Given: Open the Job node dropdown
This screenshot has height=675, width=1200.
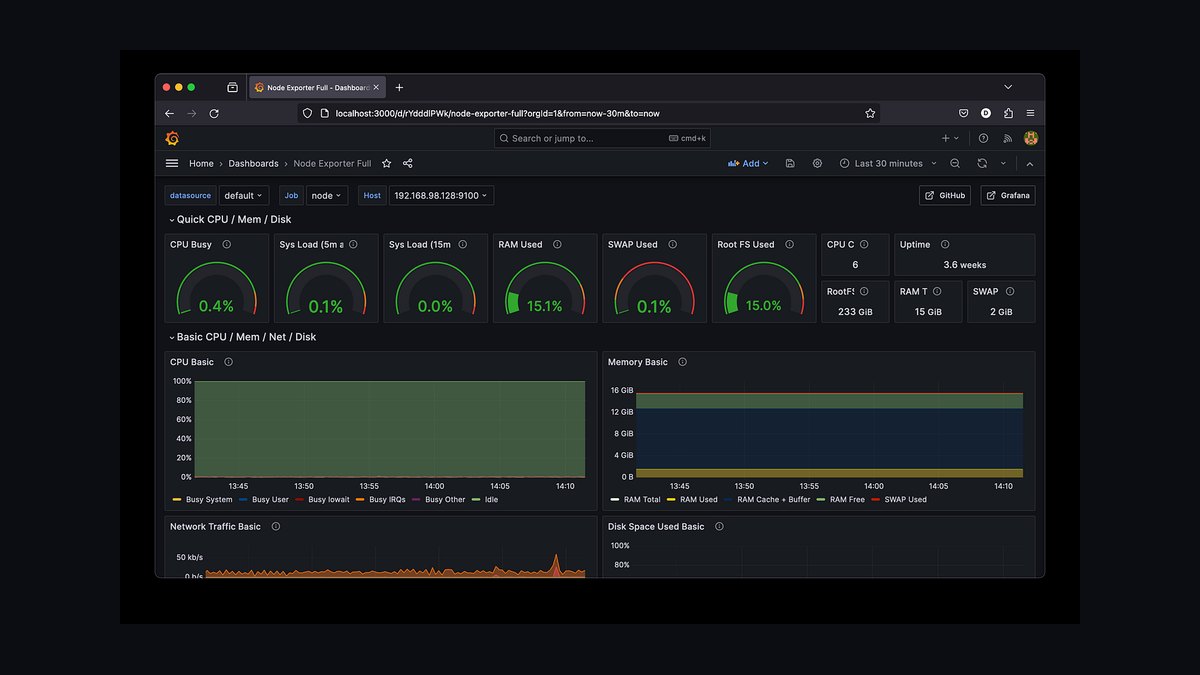Looking at the screenshot, I should click(x=327, y=196).
